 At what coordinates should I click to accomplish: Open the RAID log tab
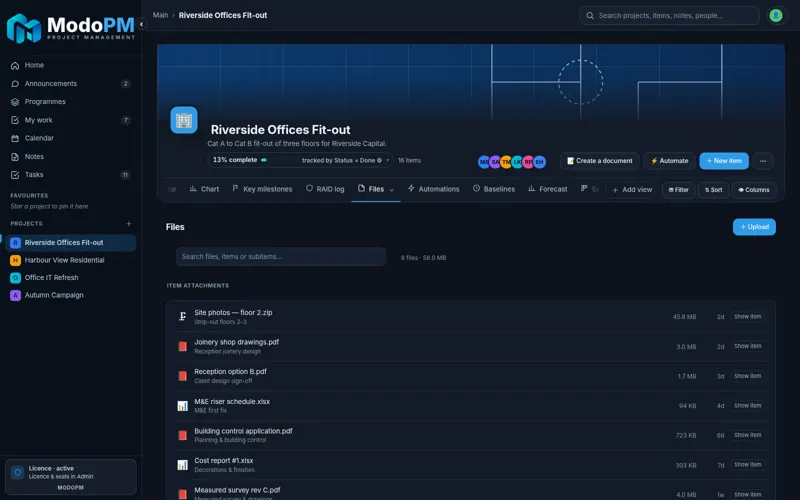[x=325, y=189]
